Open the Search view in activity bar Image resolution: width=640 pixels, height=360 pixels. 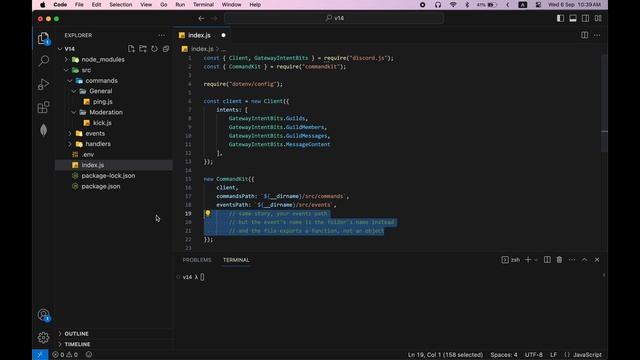(43, 61)
